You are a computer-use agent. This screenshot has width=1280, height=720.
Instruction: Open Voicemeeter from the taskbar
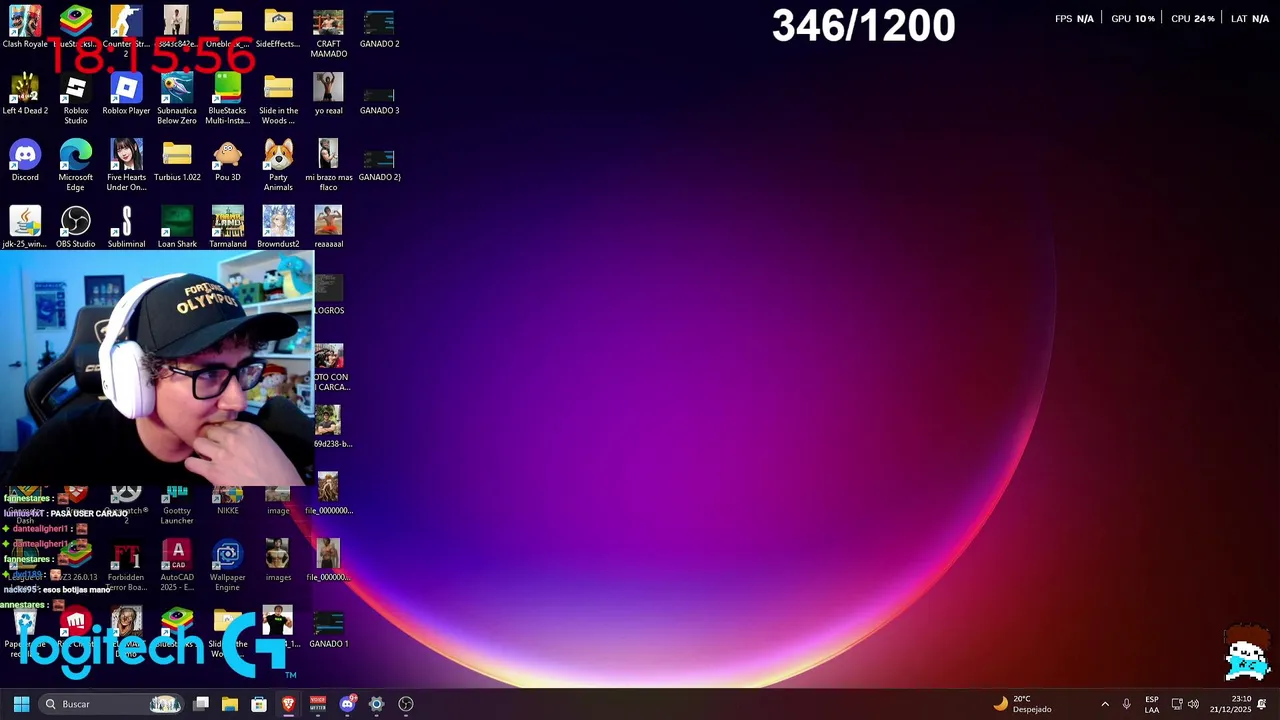pyautogui.click(x=318, y=704)
